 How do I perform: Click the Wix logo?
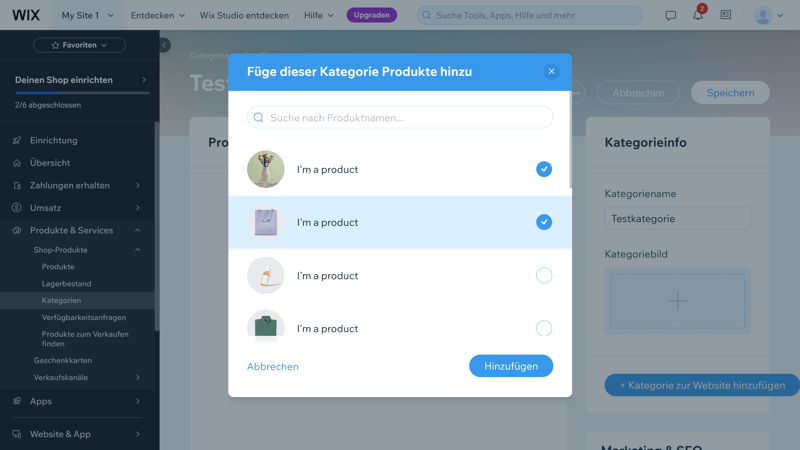(26, 15)
